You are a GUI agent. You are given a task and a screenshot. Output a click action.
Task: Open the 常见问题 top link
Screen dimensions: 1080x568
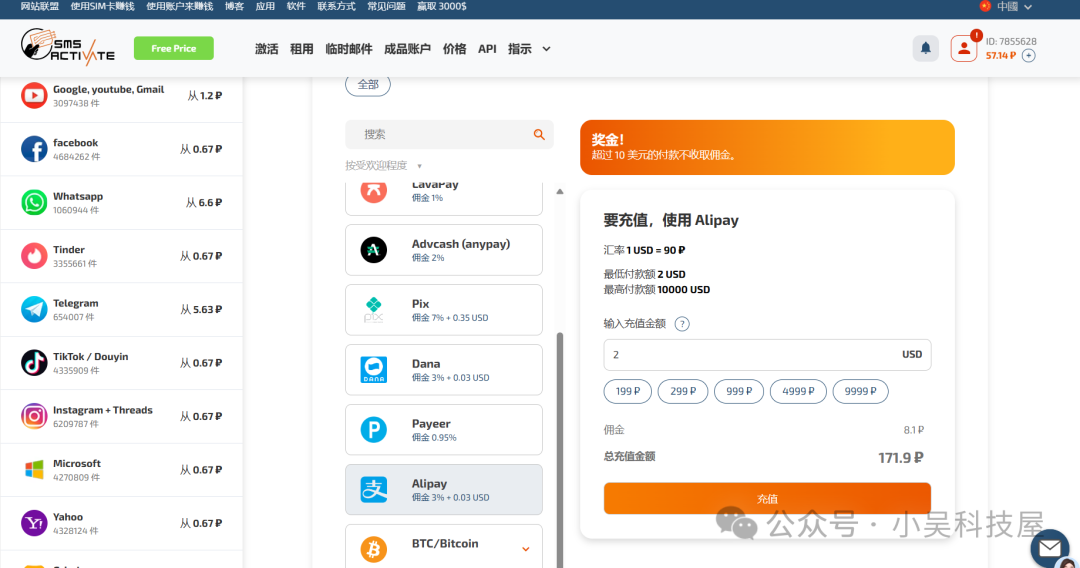386,6
